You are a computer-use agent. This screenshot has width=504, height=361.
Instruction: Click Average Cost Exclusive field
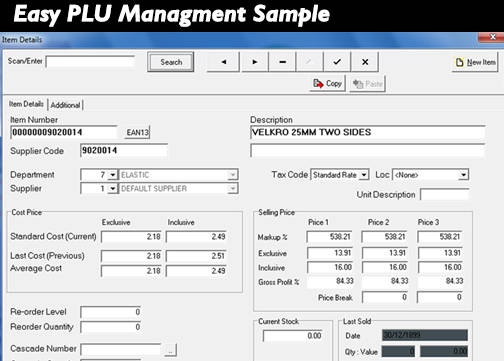coord(131,271)
